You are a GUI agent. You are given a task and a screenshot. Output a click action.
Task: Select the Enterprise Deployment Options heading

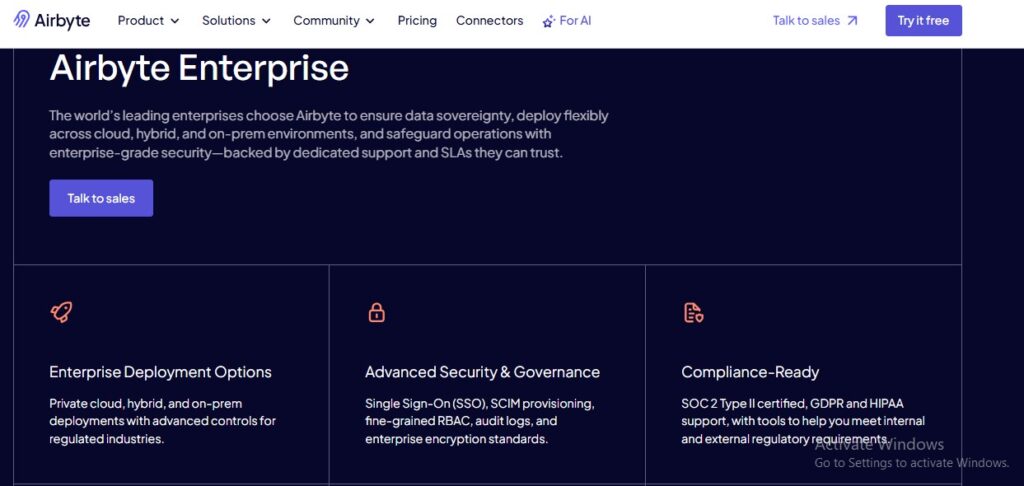point(160,372)
